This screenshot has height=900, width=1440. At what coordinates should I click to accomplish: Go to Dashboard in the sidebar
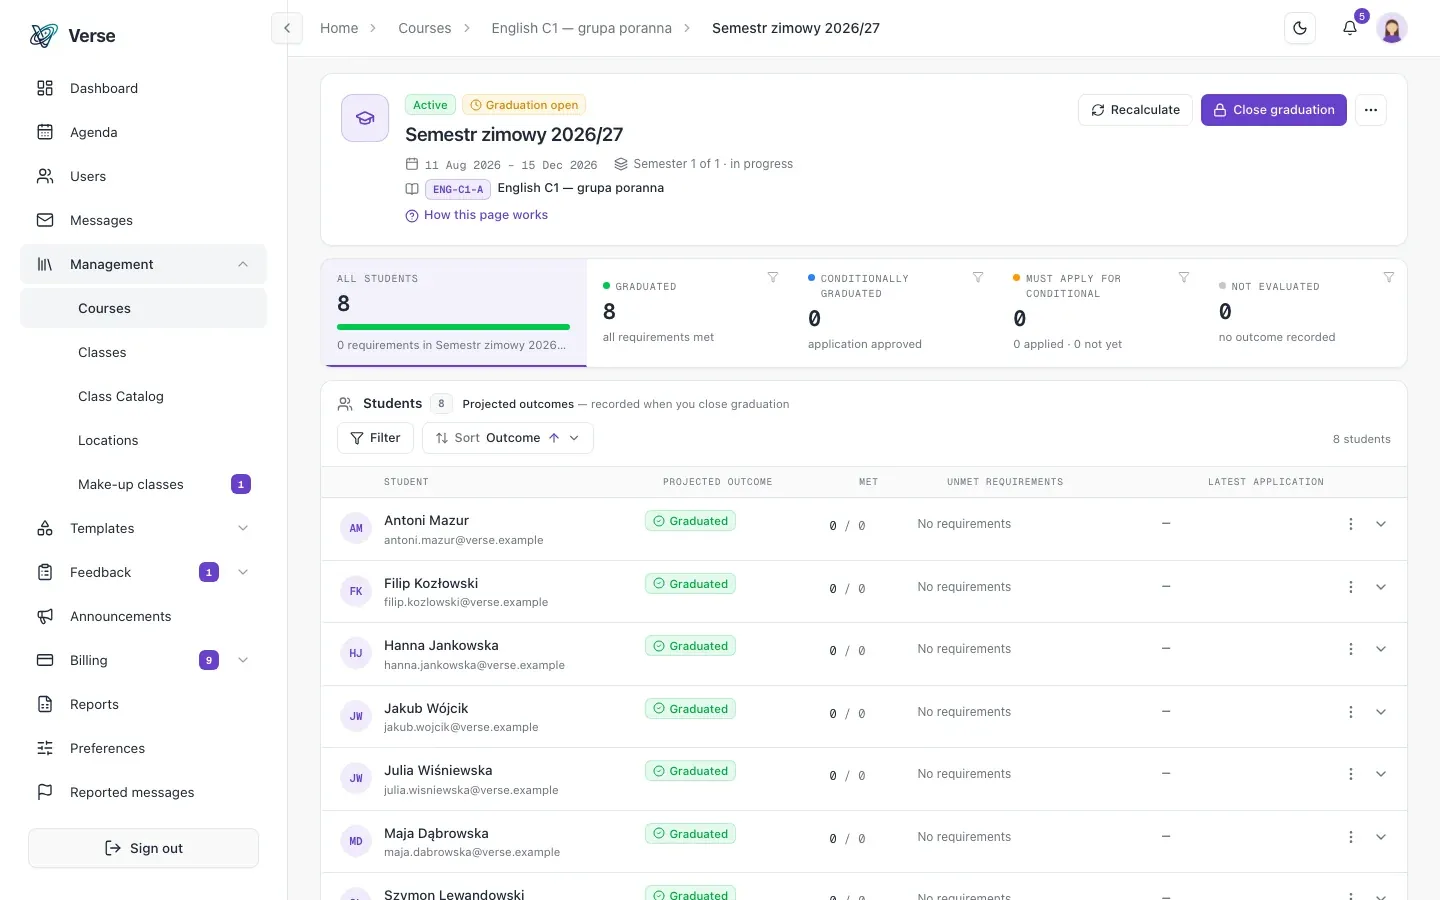tap(143, 88)
